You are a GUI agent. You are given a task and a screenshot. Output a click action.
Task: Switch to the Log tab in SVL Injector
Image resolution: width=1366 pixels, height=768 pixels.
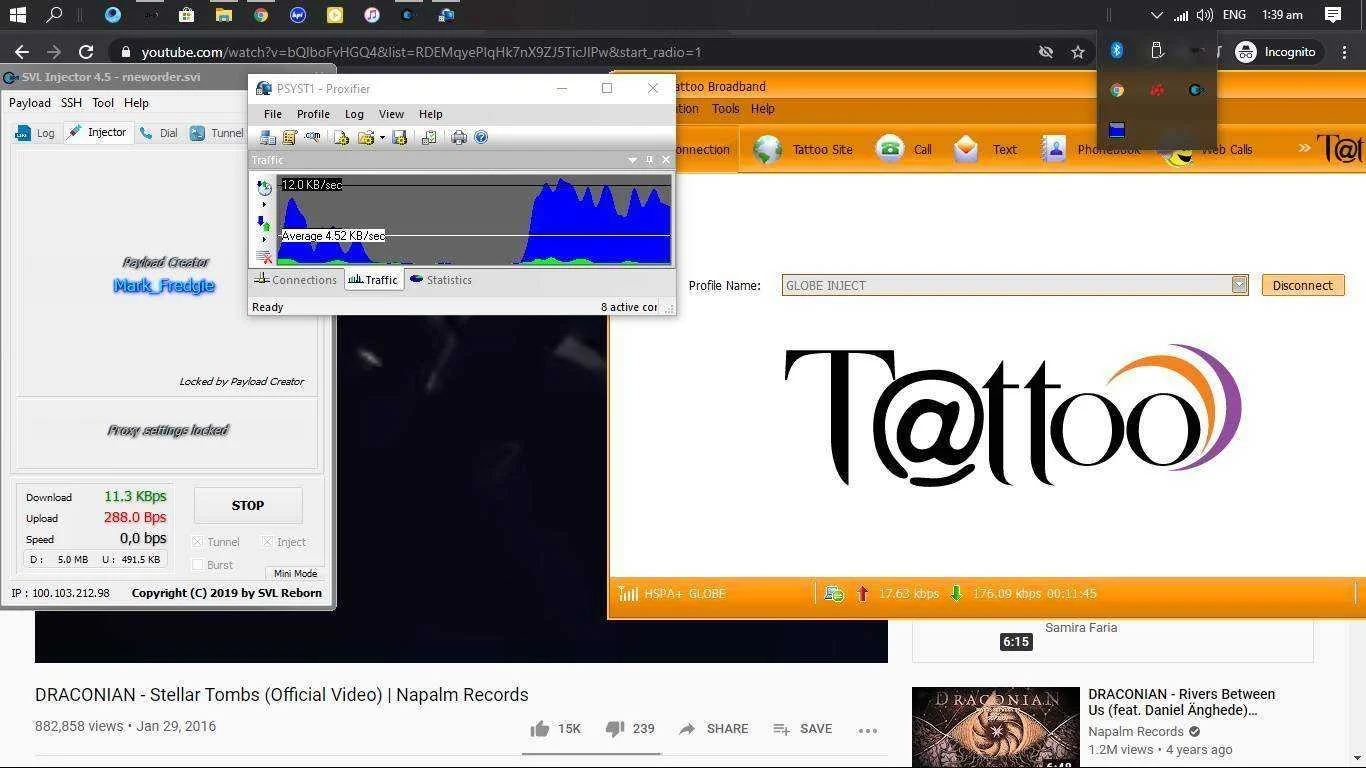(36, 133)
